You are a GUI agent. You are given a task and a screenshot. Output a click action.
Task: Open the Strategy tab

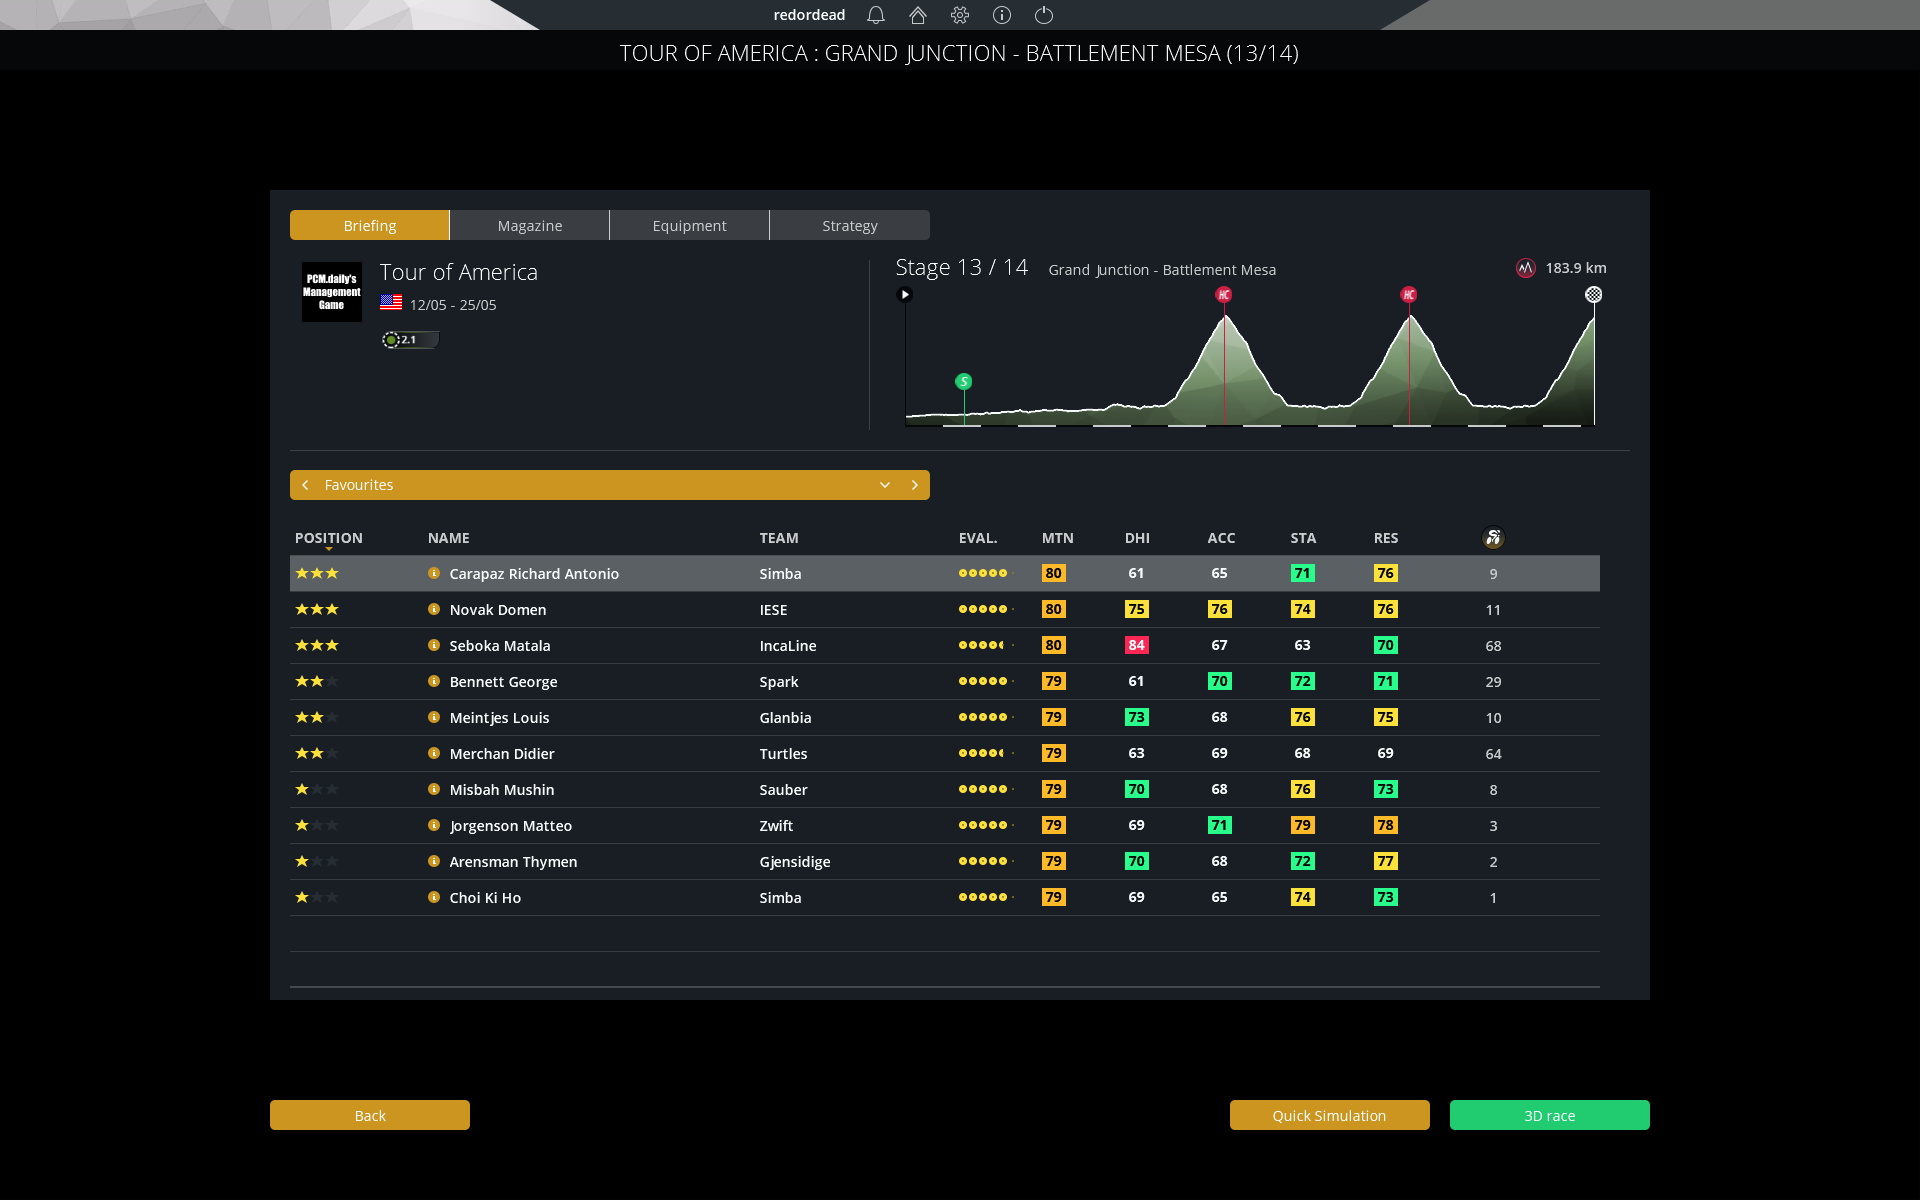click(x=850, y=226)
